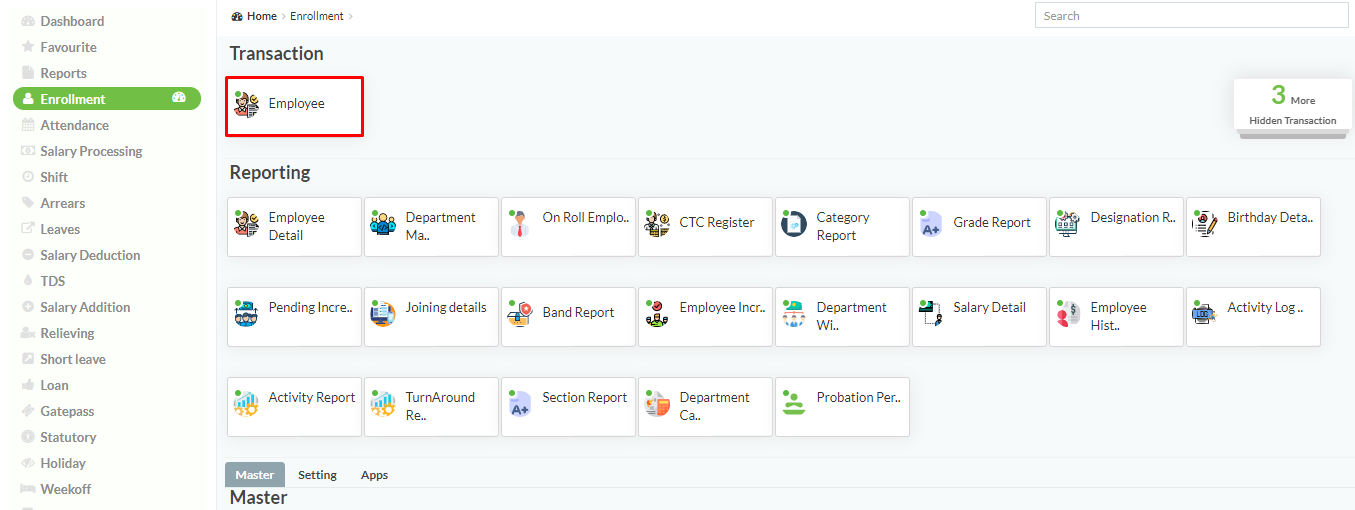Image resolution: width=1355 pixels, height=510 pixels.
Task: Click the Home breadcrumb icon
Action: [237, 17]
